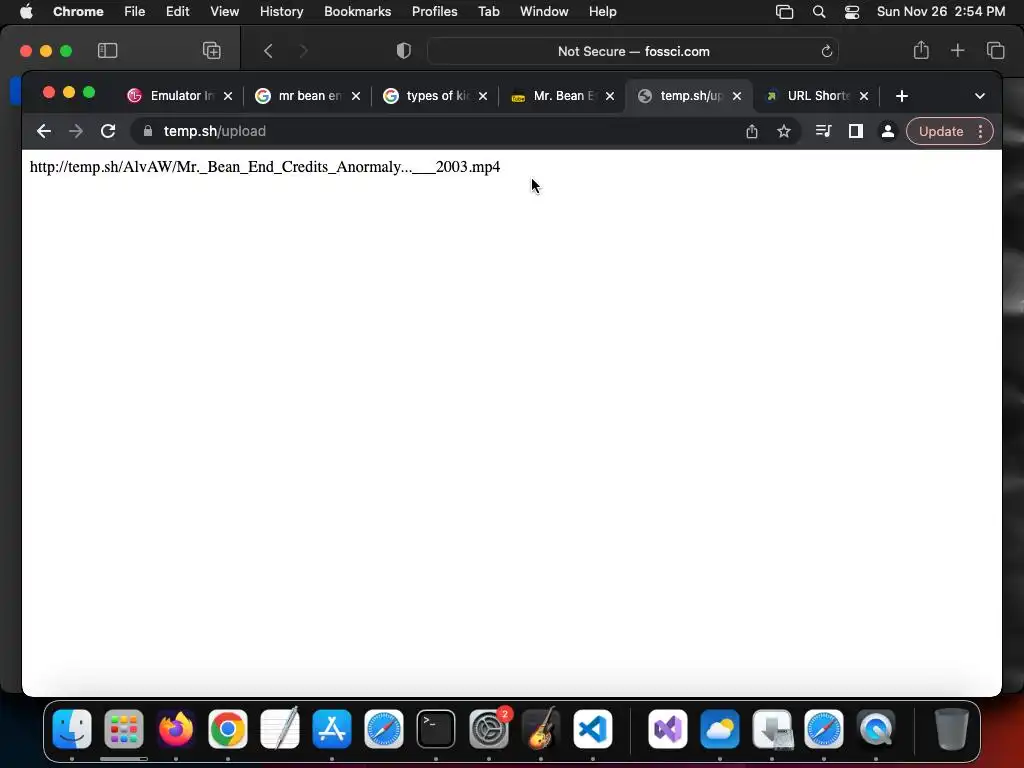This screenshot has width=1024, height=768.
Task: Go back in Chrome navigation
Action: (44, 131)
